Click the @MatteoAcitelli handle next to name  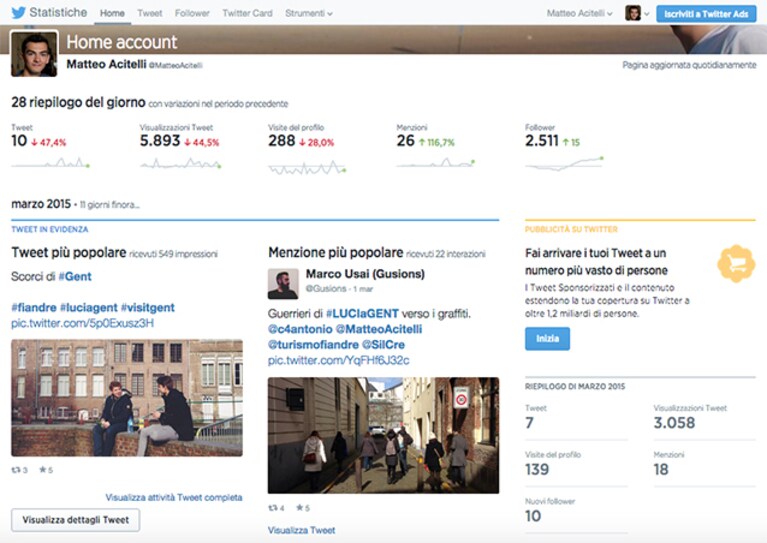pos(176,65)
